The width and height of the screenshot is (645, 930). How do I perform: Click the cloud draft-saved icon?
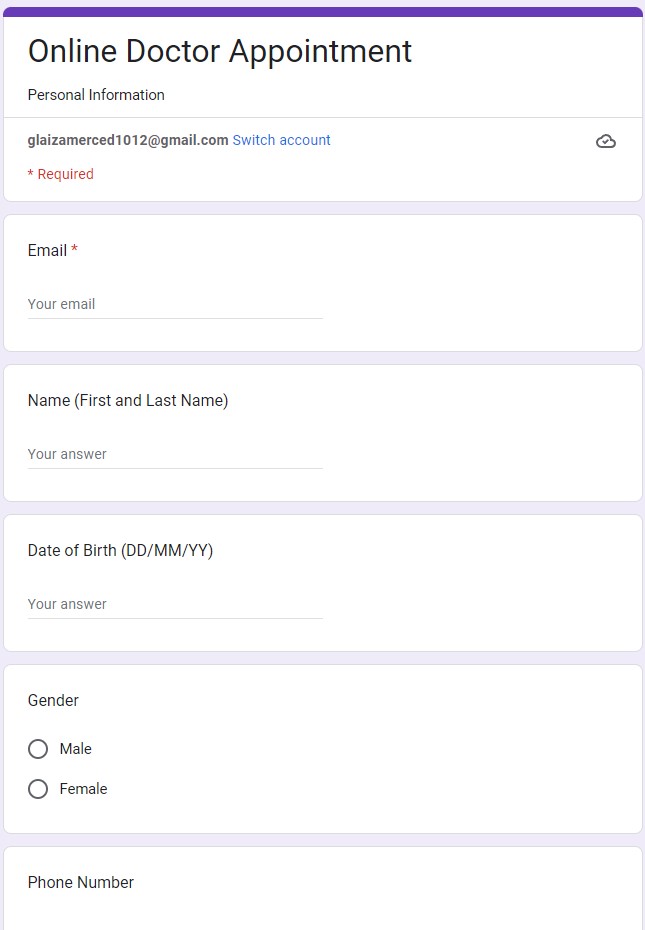[605, 141]
